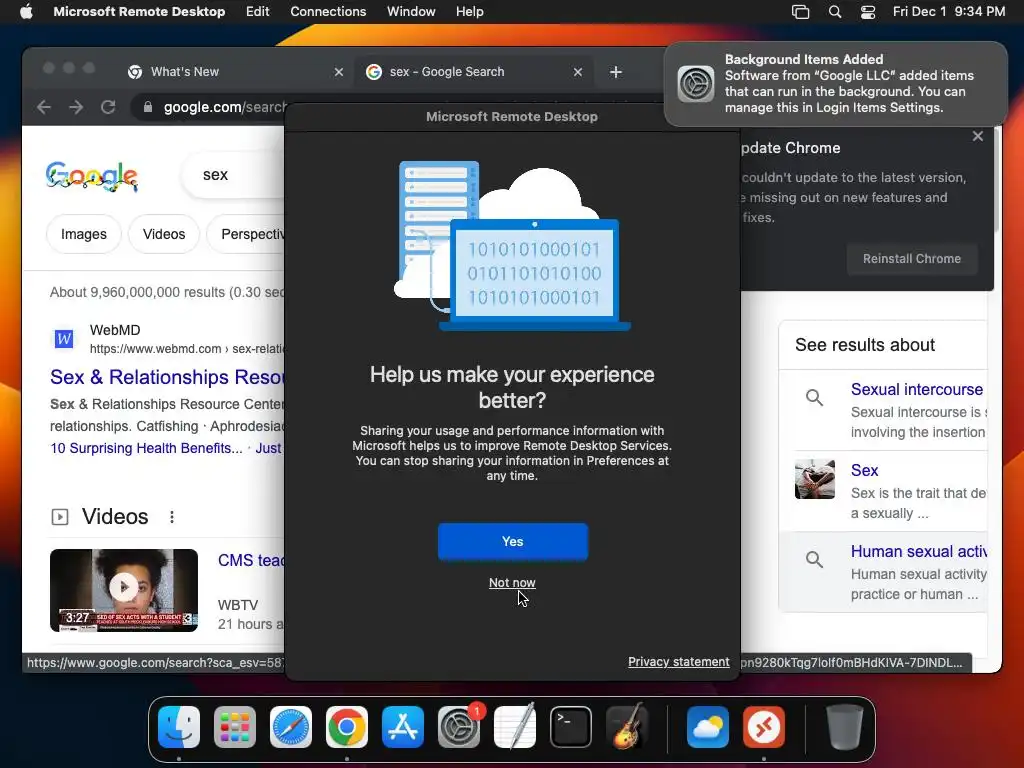This screenshot has width=1024, height=768.
Task: Open GarageBand from the Dock
Action: coord(627,727)
